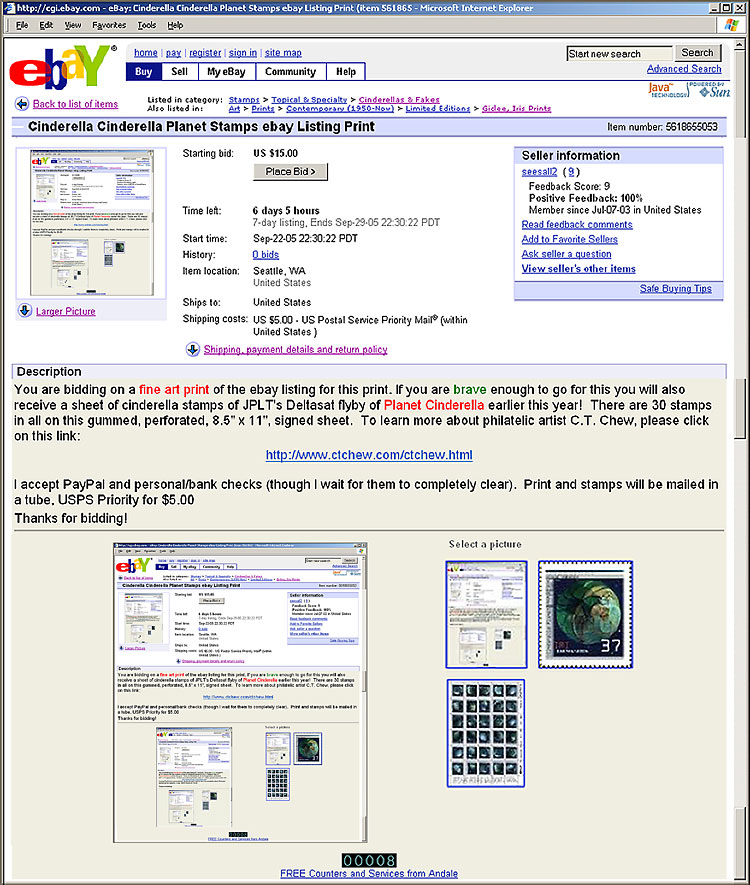Open the Cinderellas & Fakes category link

[399, 99]
